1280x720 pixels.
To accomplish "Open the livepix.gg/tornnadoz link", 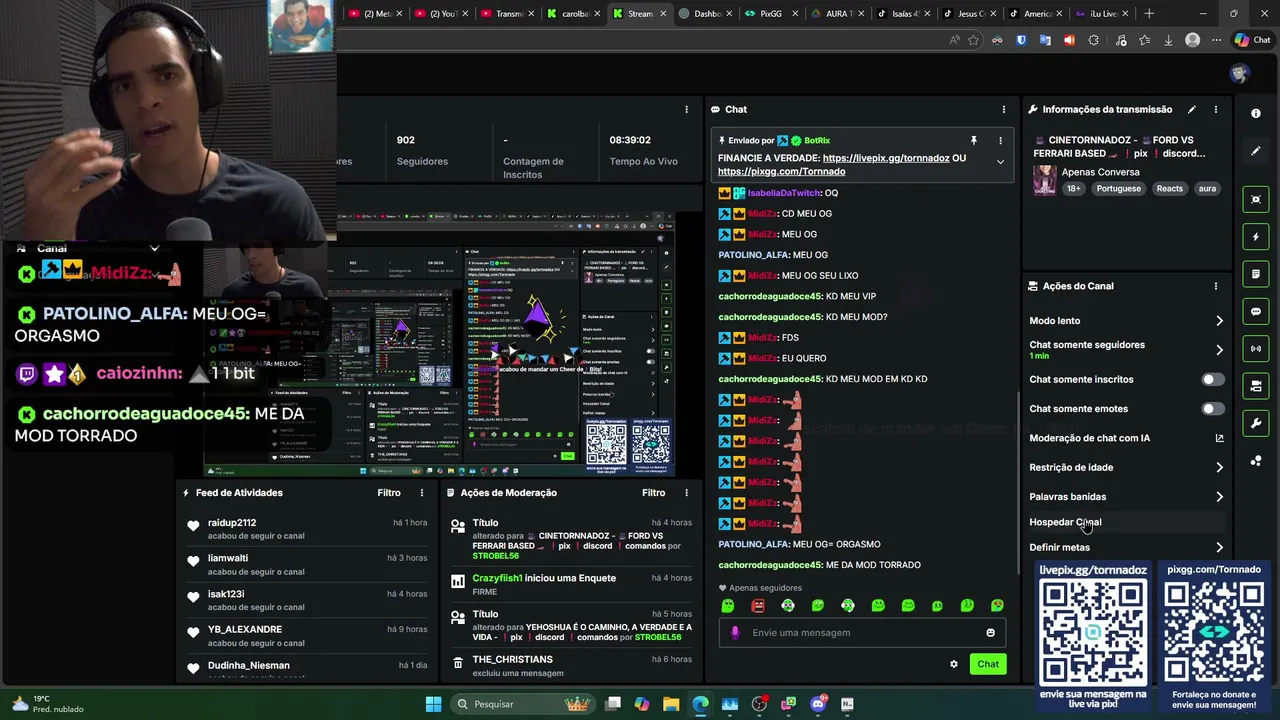I will 886,158.
